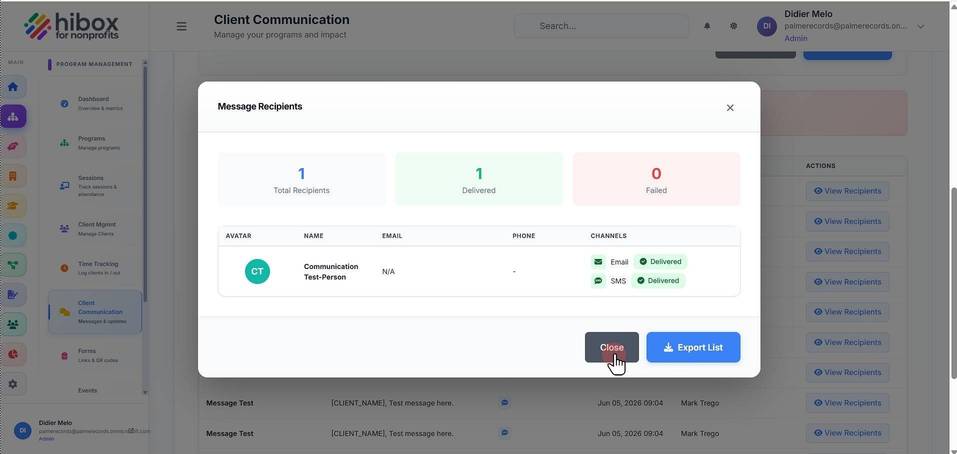
Task: View Recipients for Jun 05 Mark Trego last row
Action: click(x=847, y=433)
